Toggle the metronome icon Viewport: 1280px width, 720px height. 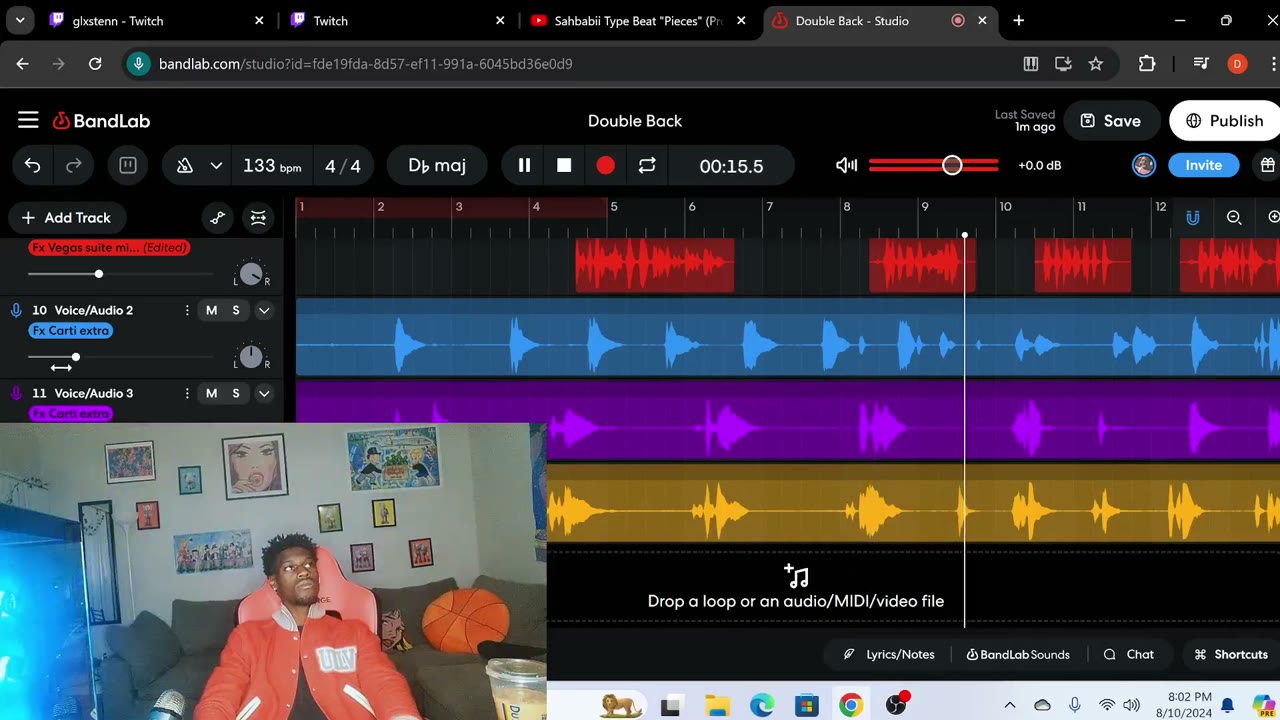185,166
